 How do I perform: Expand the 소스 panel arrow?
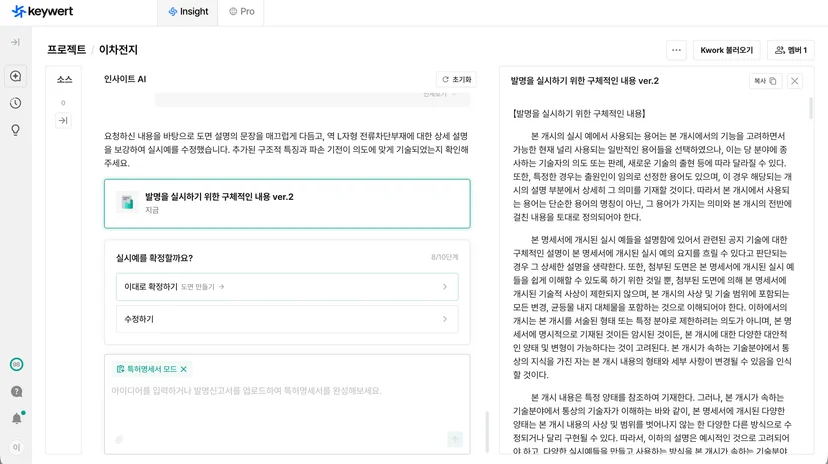click(63, 120)
